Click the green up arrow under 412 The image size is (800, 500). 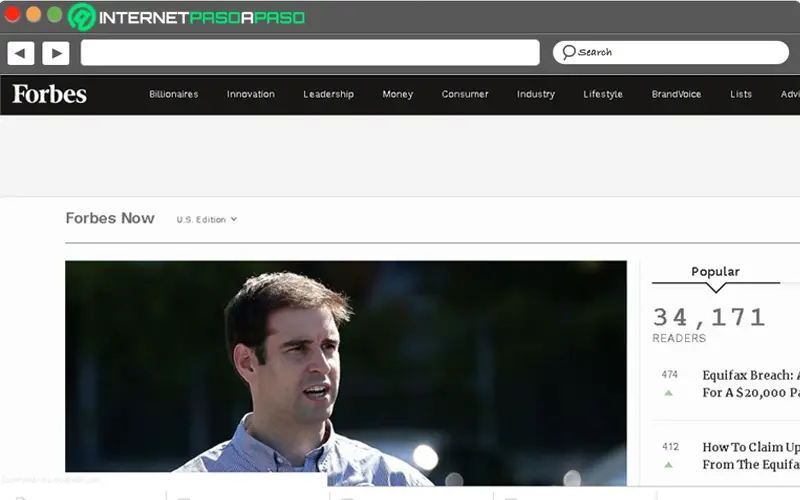[x=668, y=465]
